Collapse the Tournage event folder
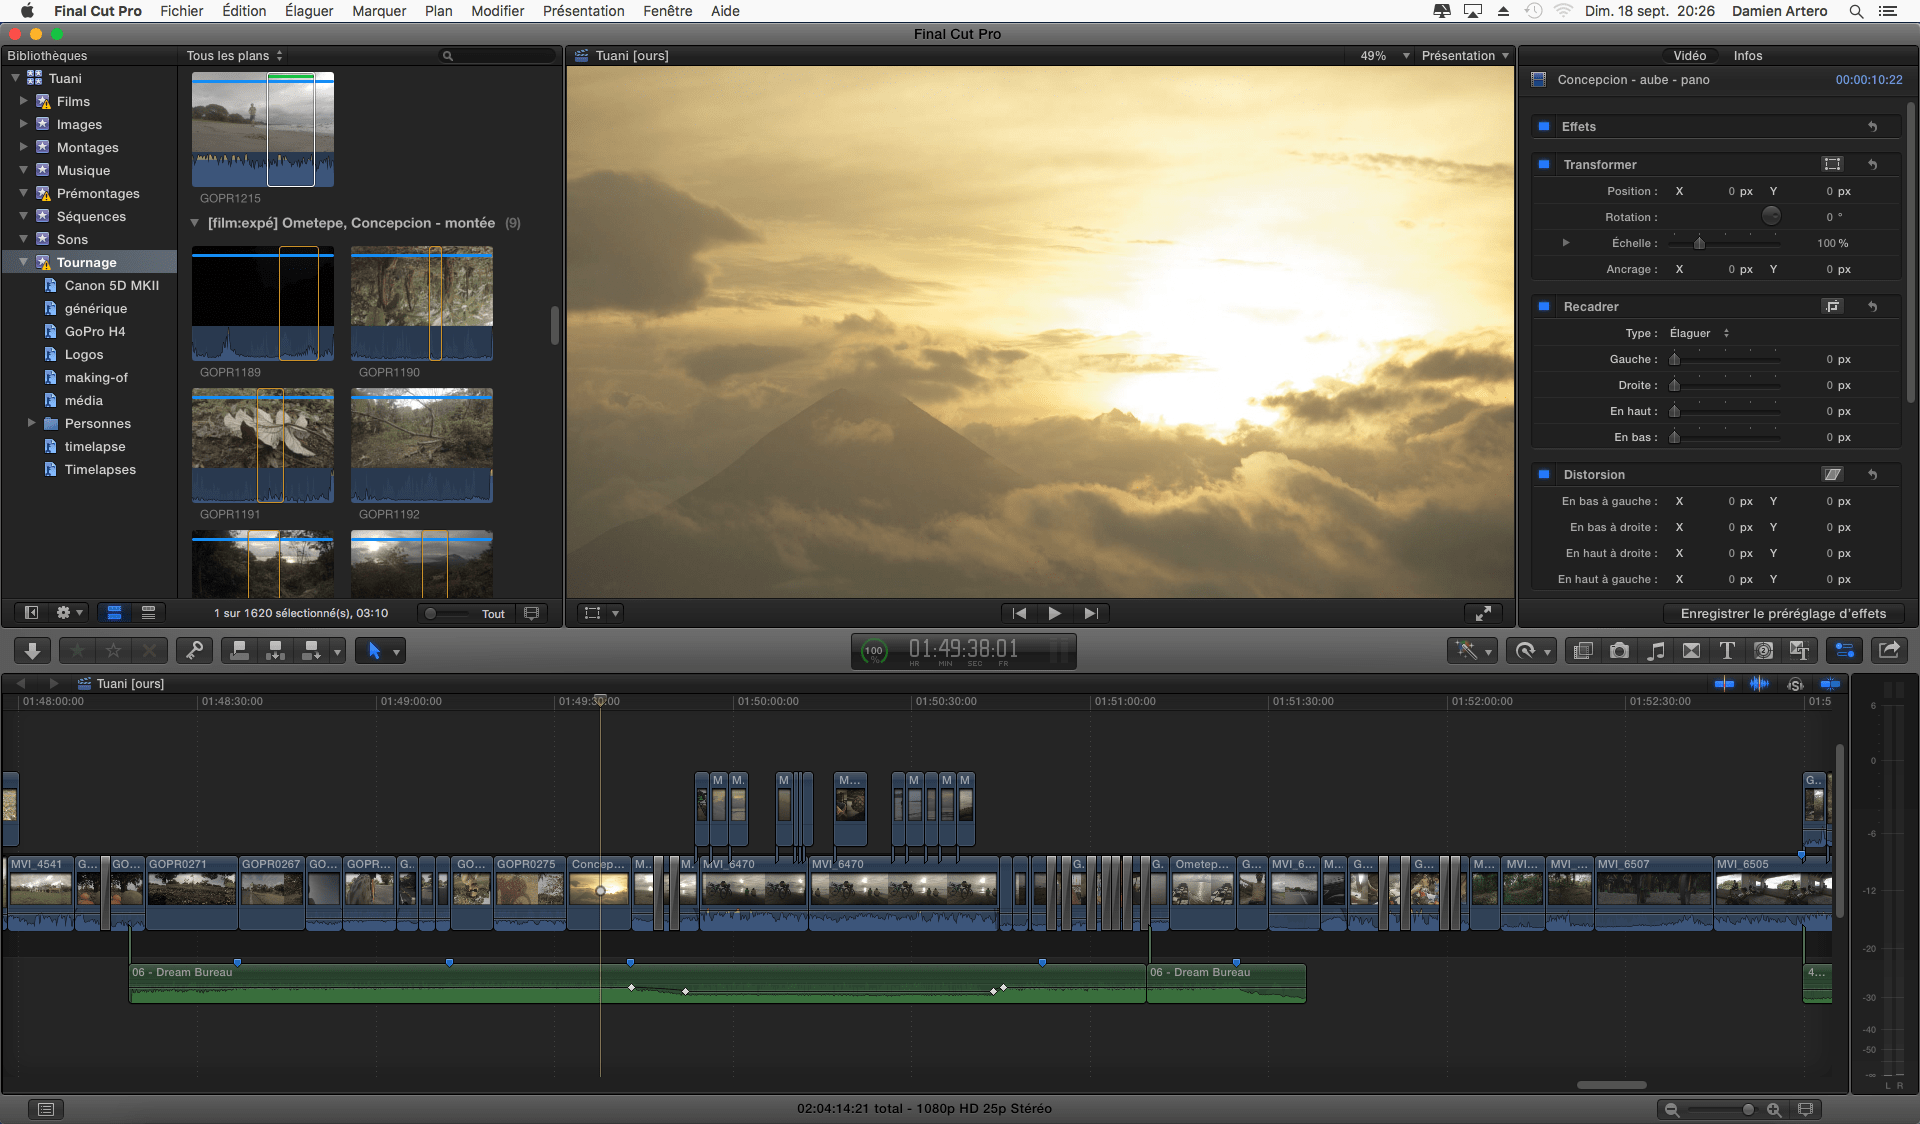The width and height of the screenshot is (1920, 1124). click(23, 262)
